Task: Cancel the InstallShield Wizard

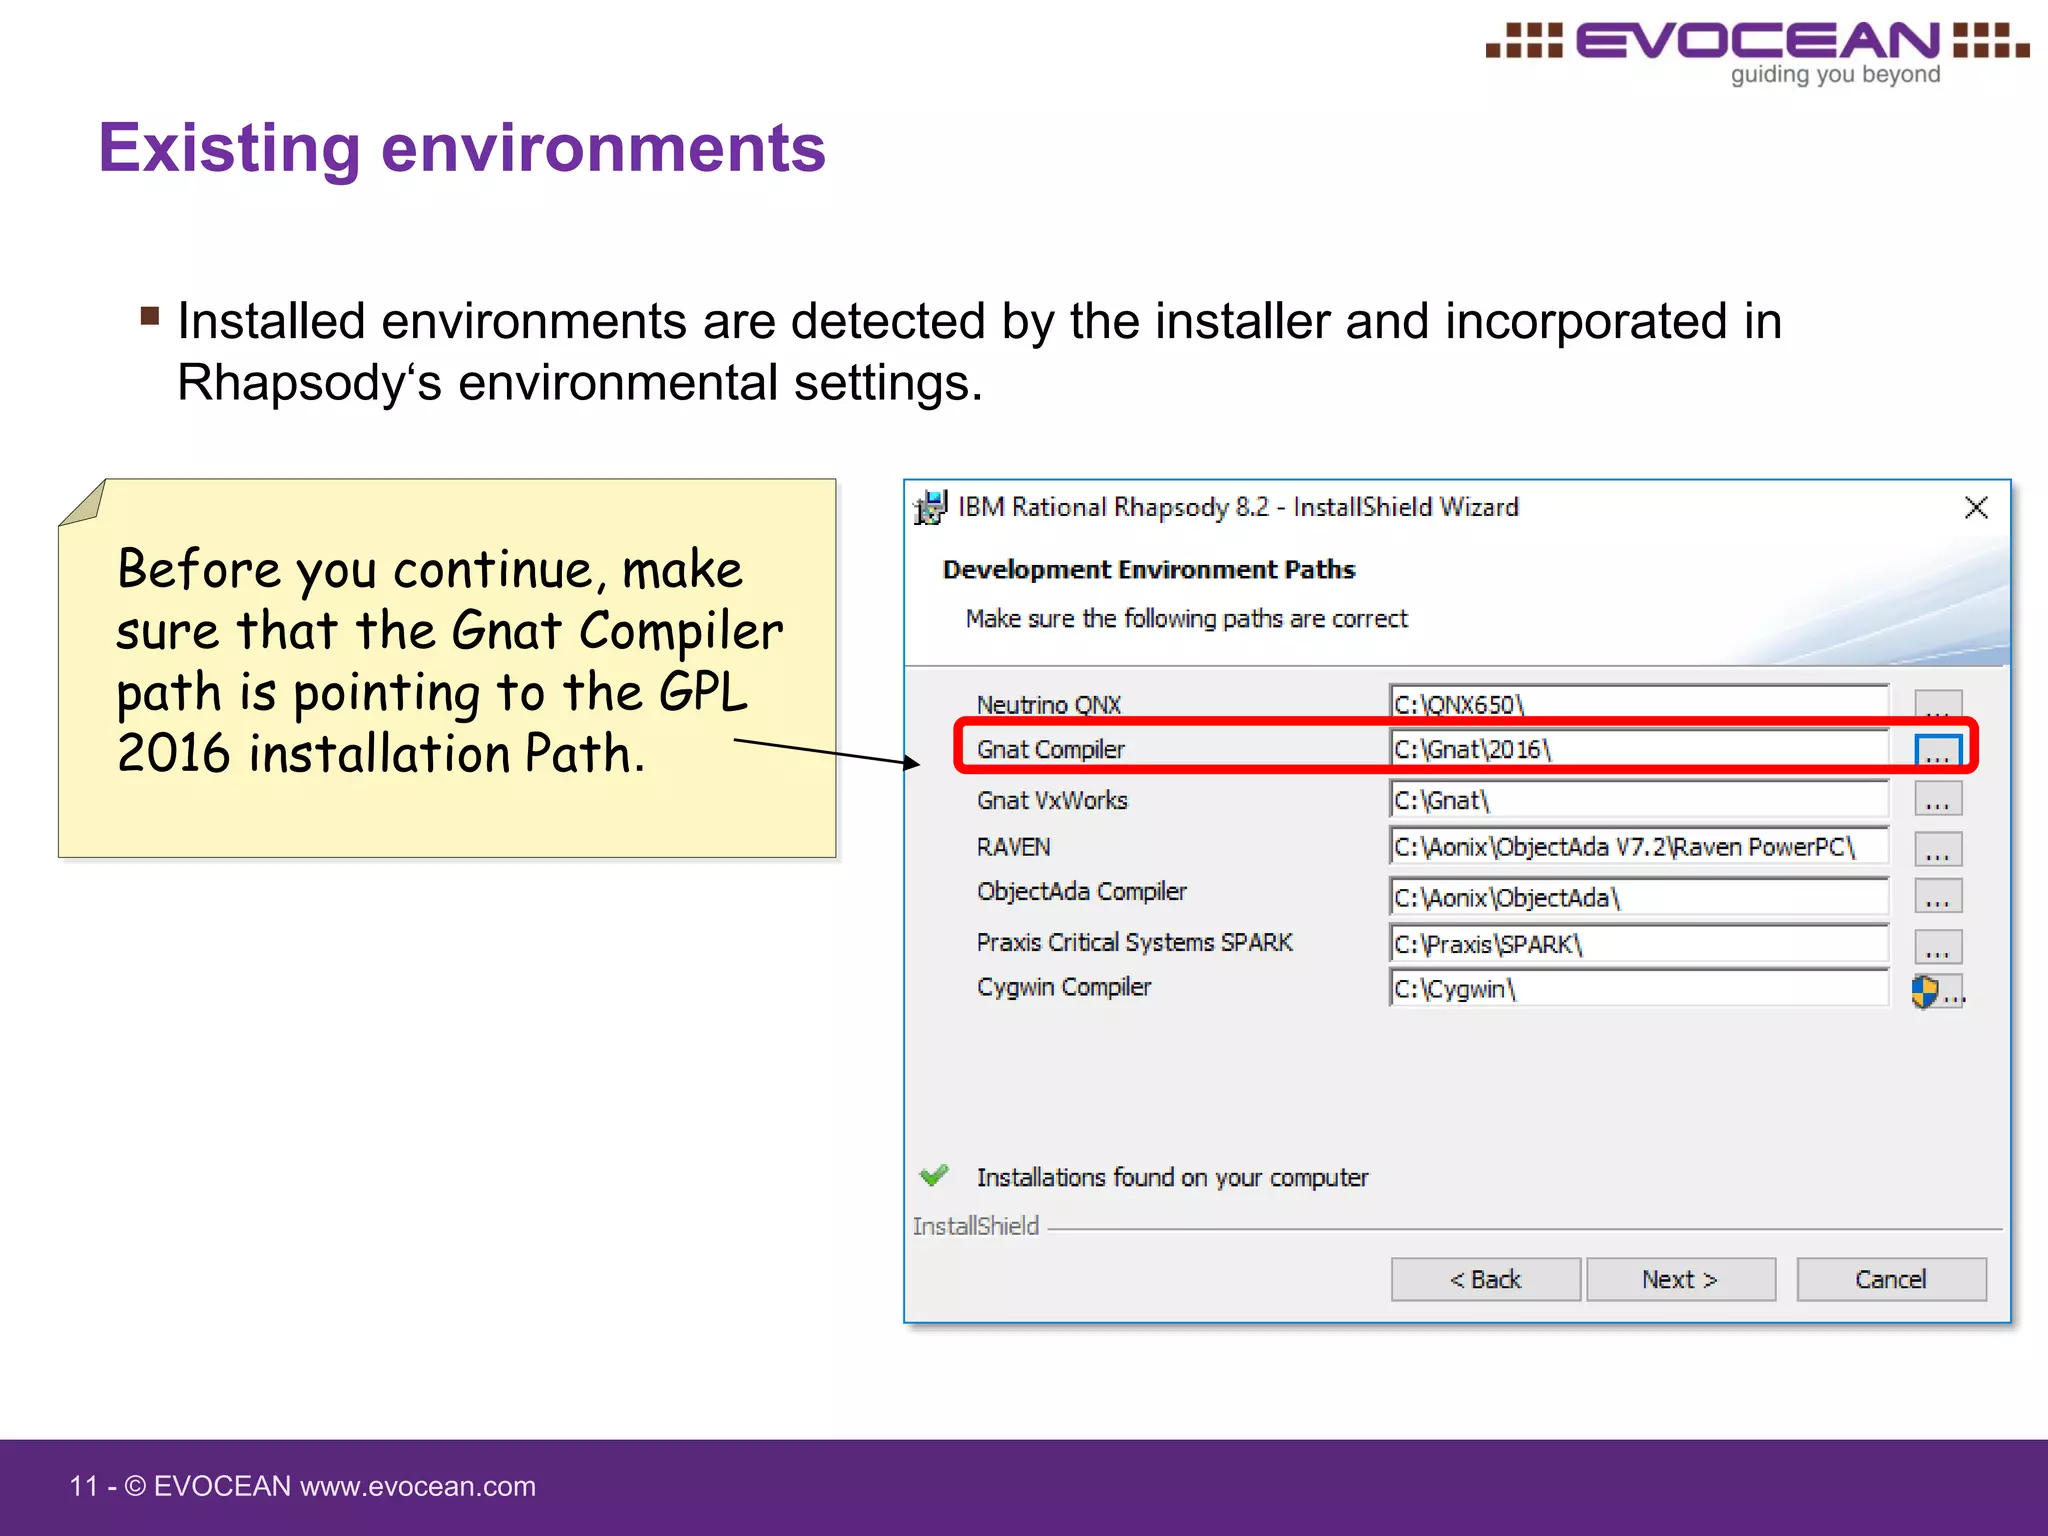Action: (1891, 1279)
